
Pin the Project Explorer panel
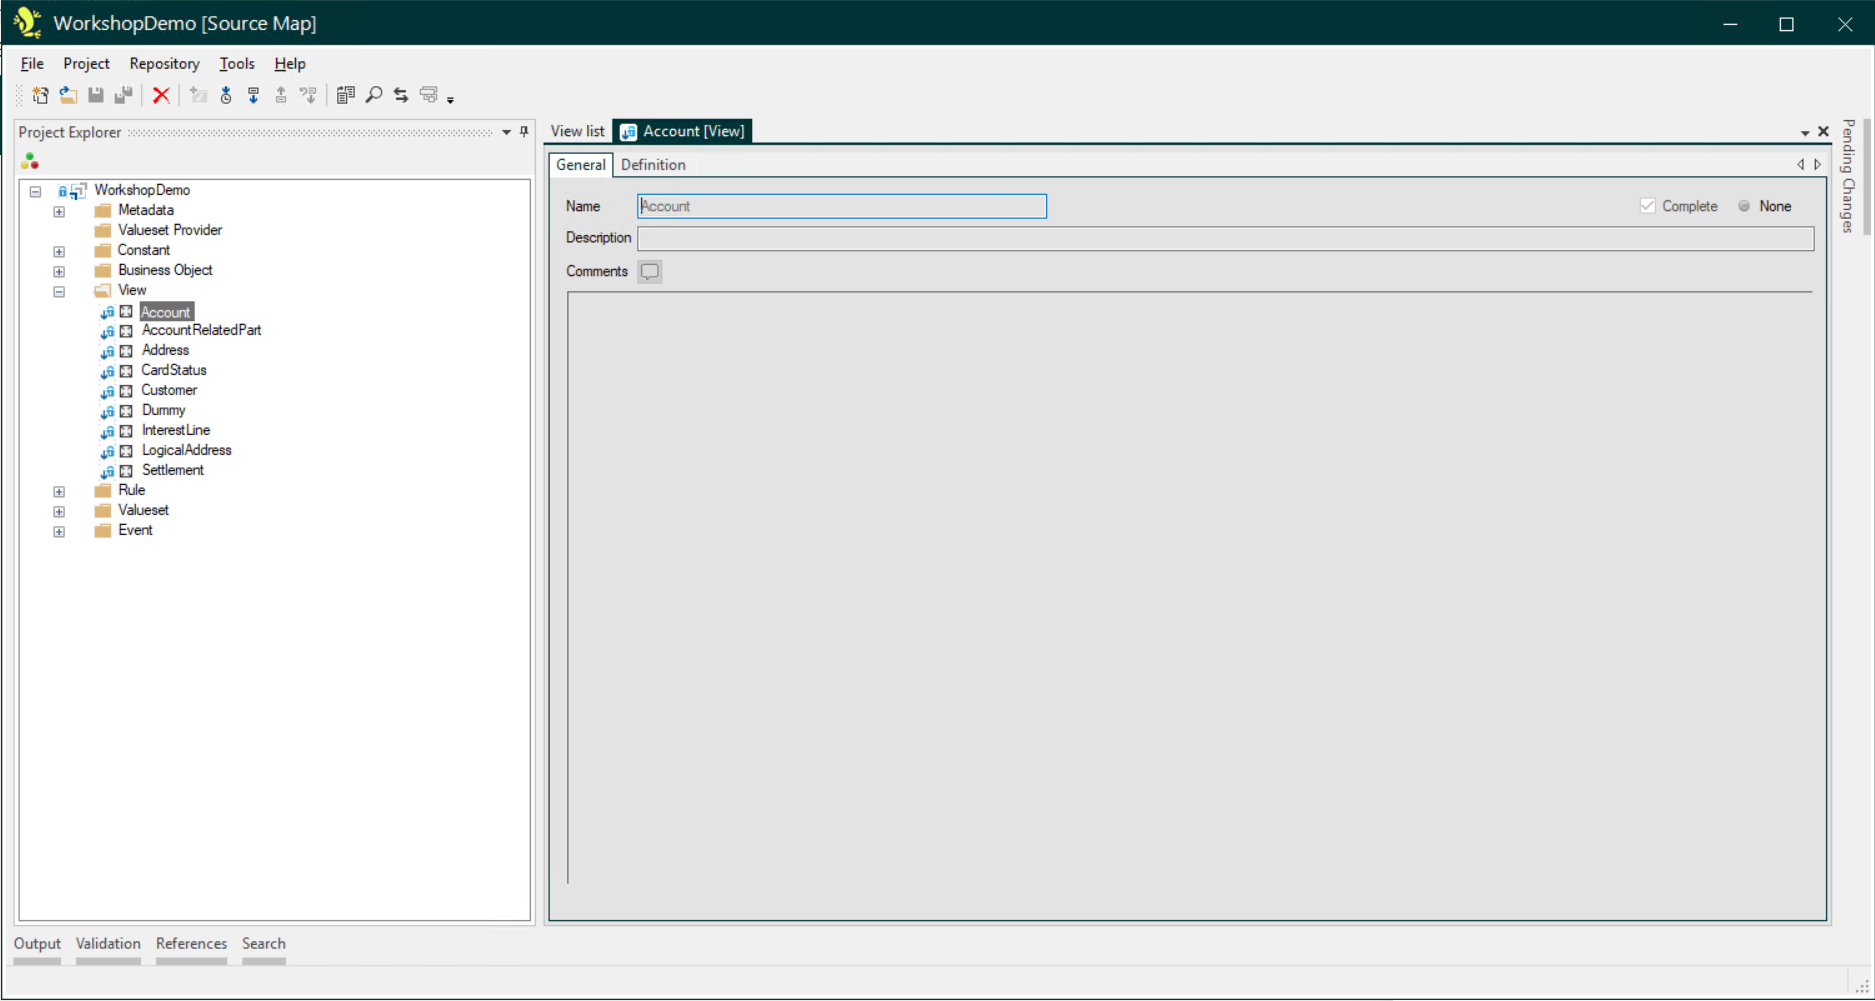click(x=524, y=132)
